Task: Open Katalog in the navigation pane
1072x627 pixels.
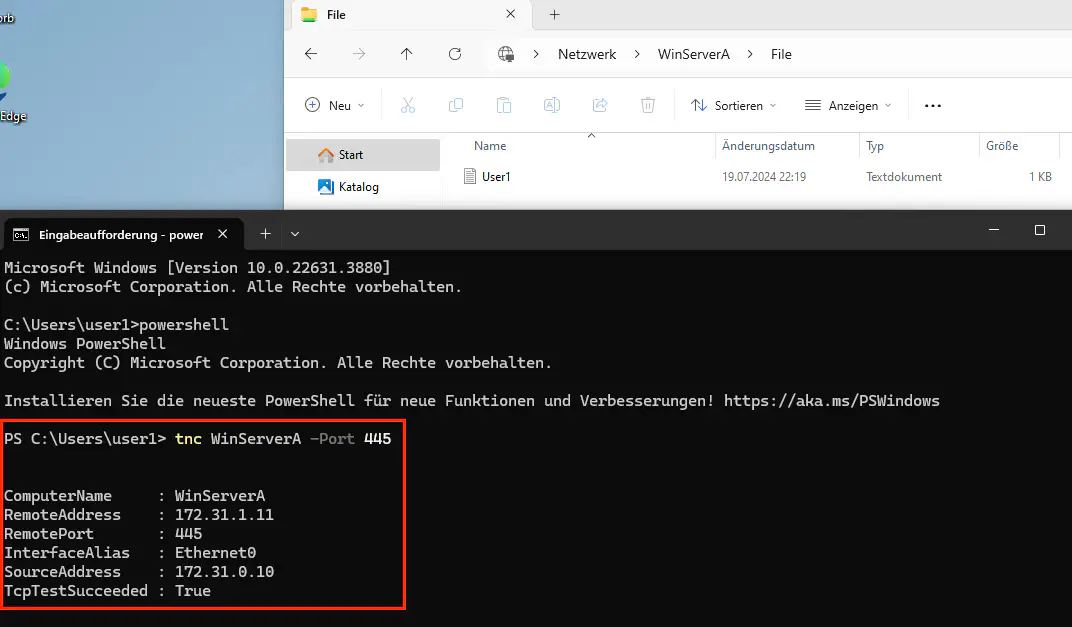Action: (357, 187)
